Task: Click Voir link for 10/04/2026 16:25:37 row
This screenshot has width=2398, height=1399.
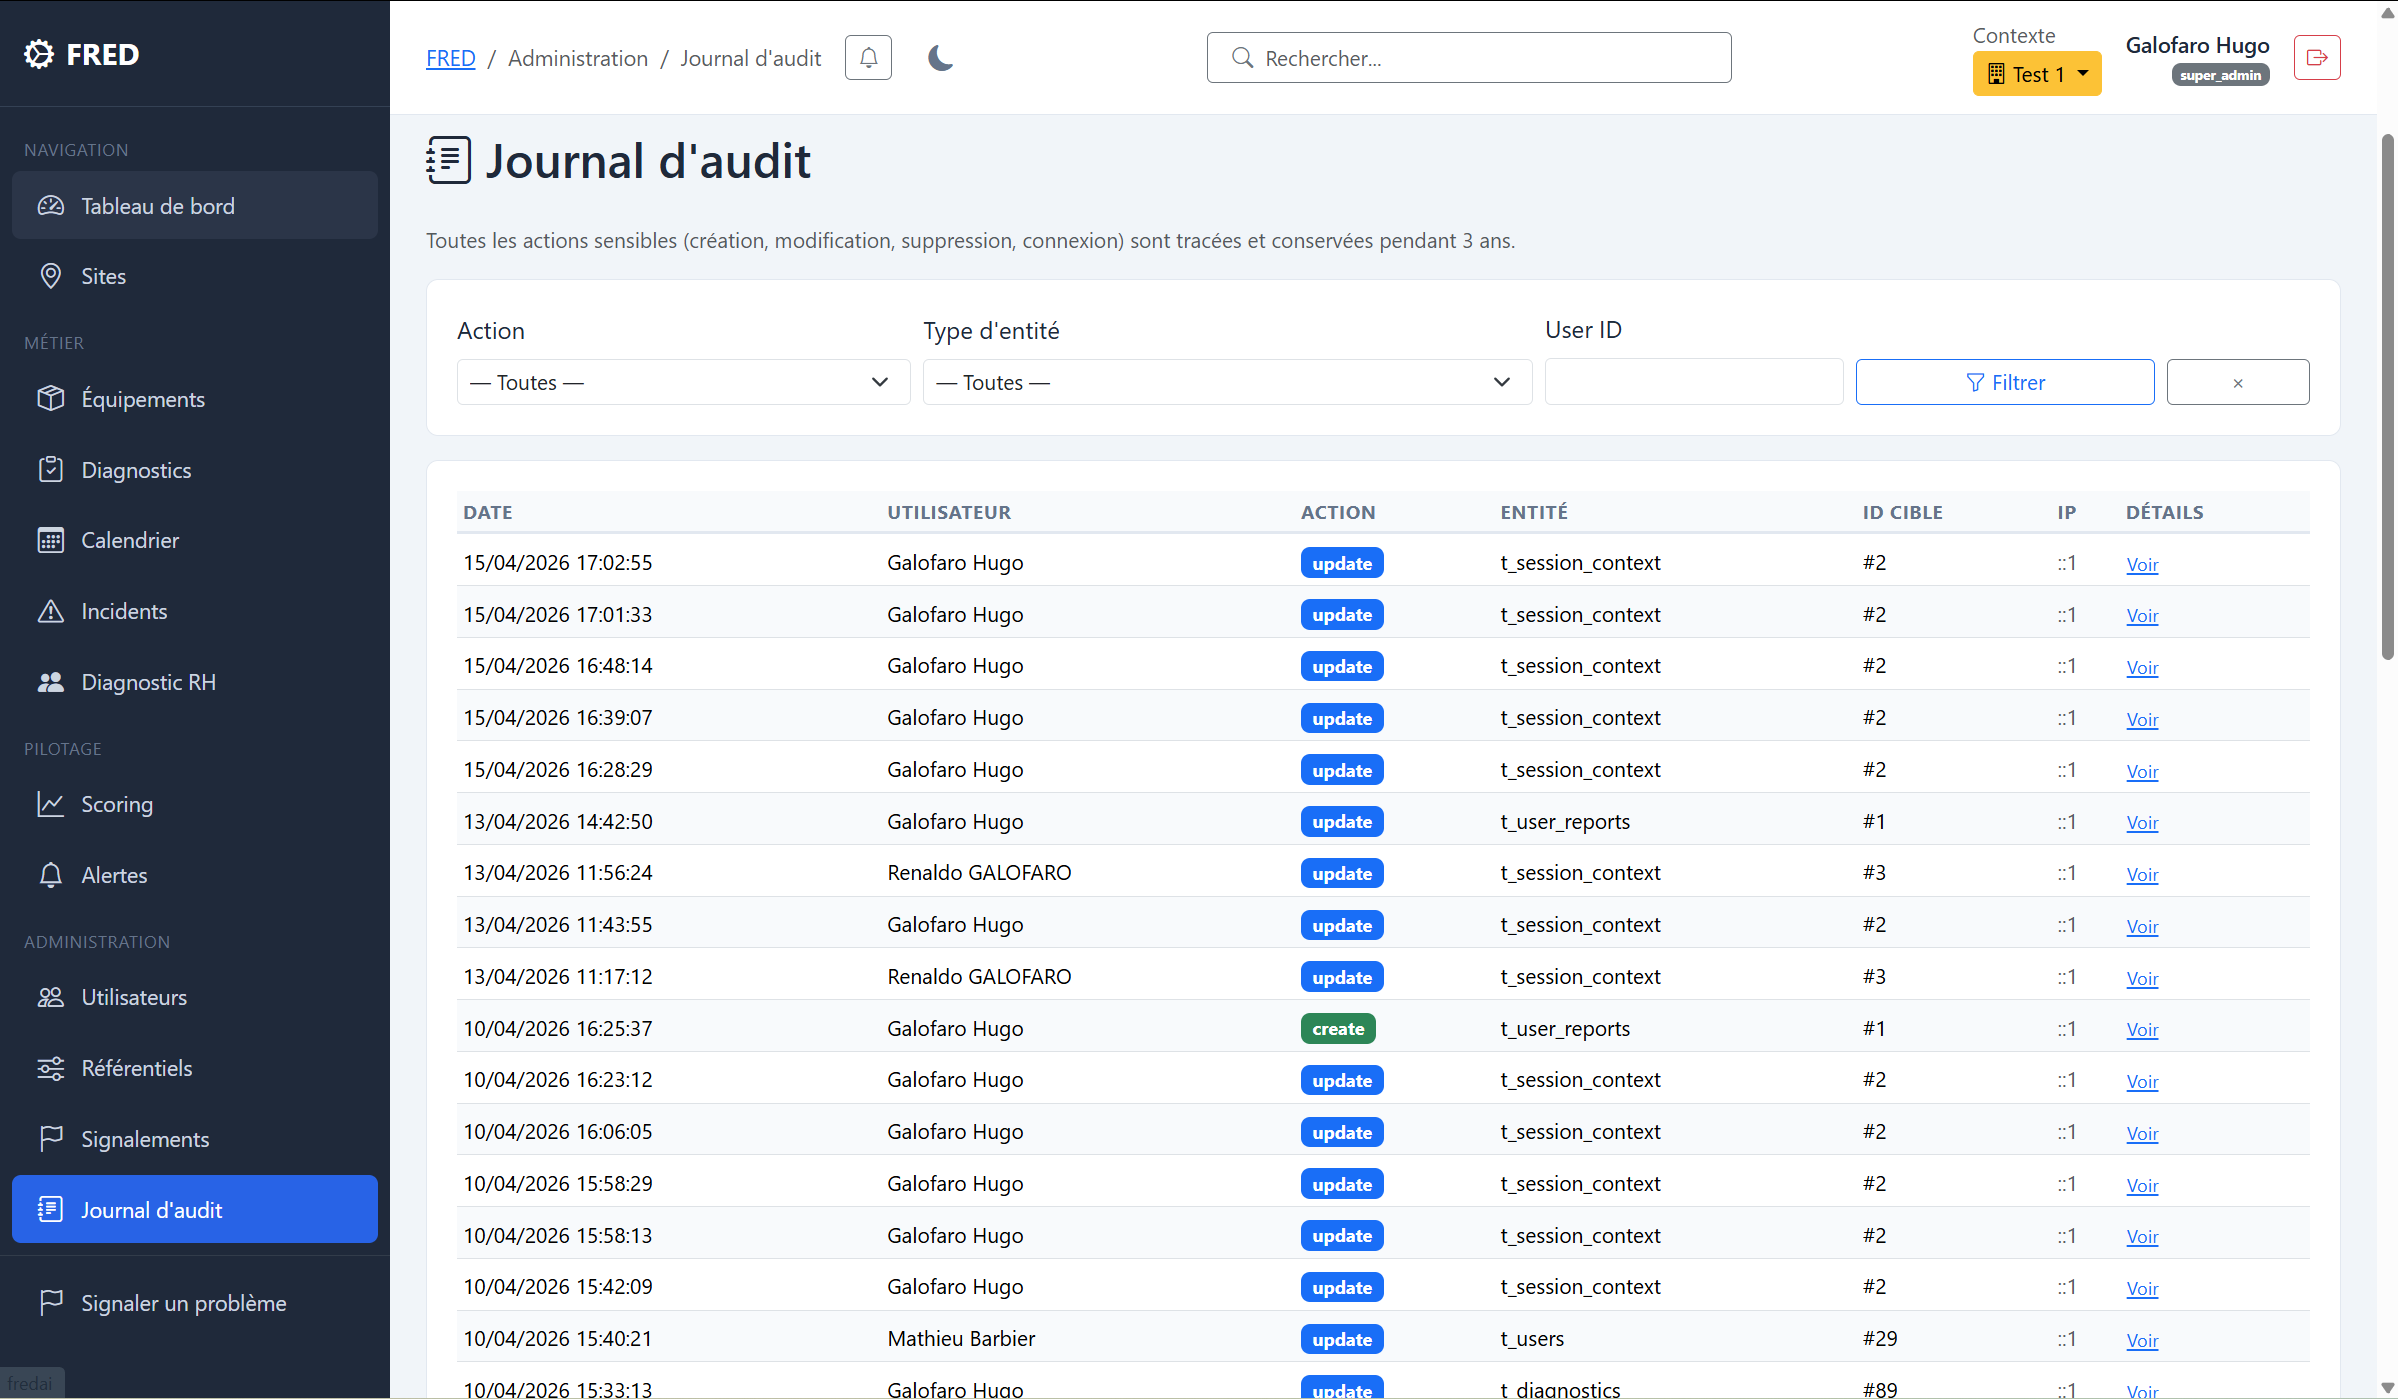Action: [2141, 1029]
